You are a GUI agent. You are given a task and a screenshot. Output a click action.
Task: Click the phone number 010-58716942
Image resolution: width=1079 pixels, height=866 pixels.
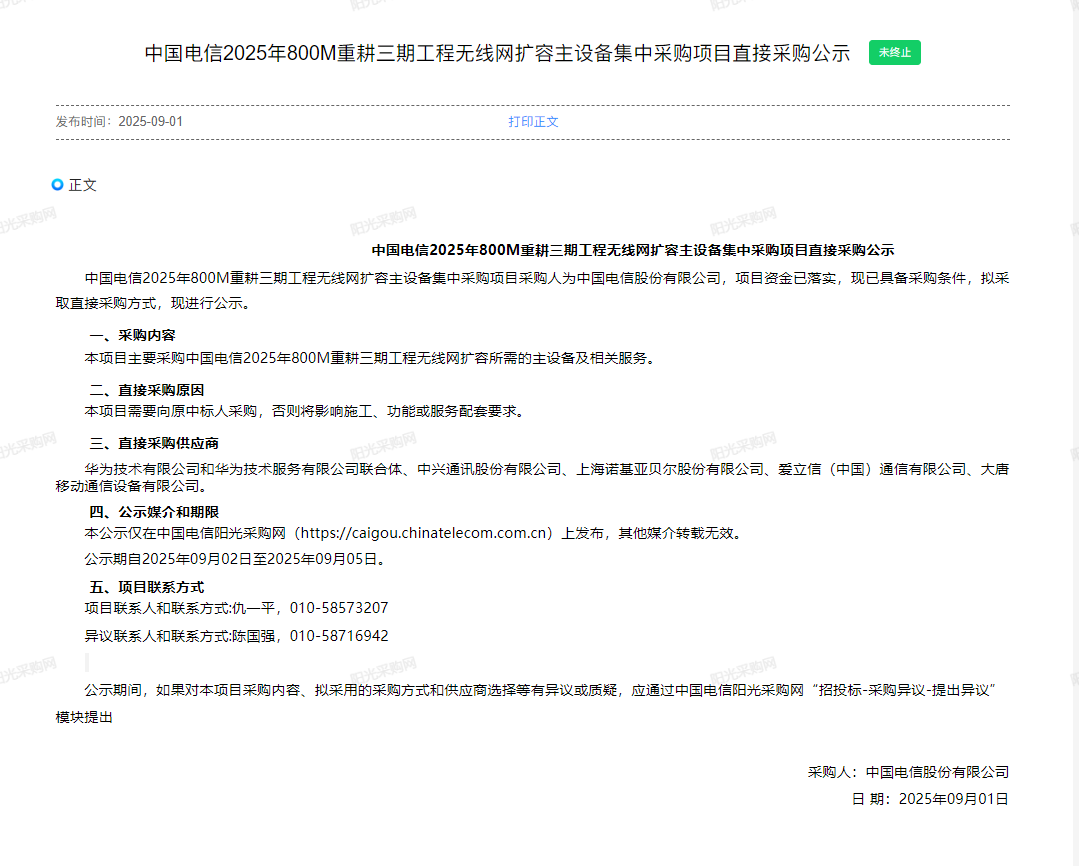pyautogui.click(x=339, y=636)
